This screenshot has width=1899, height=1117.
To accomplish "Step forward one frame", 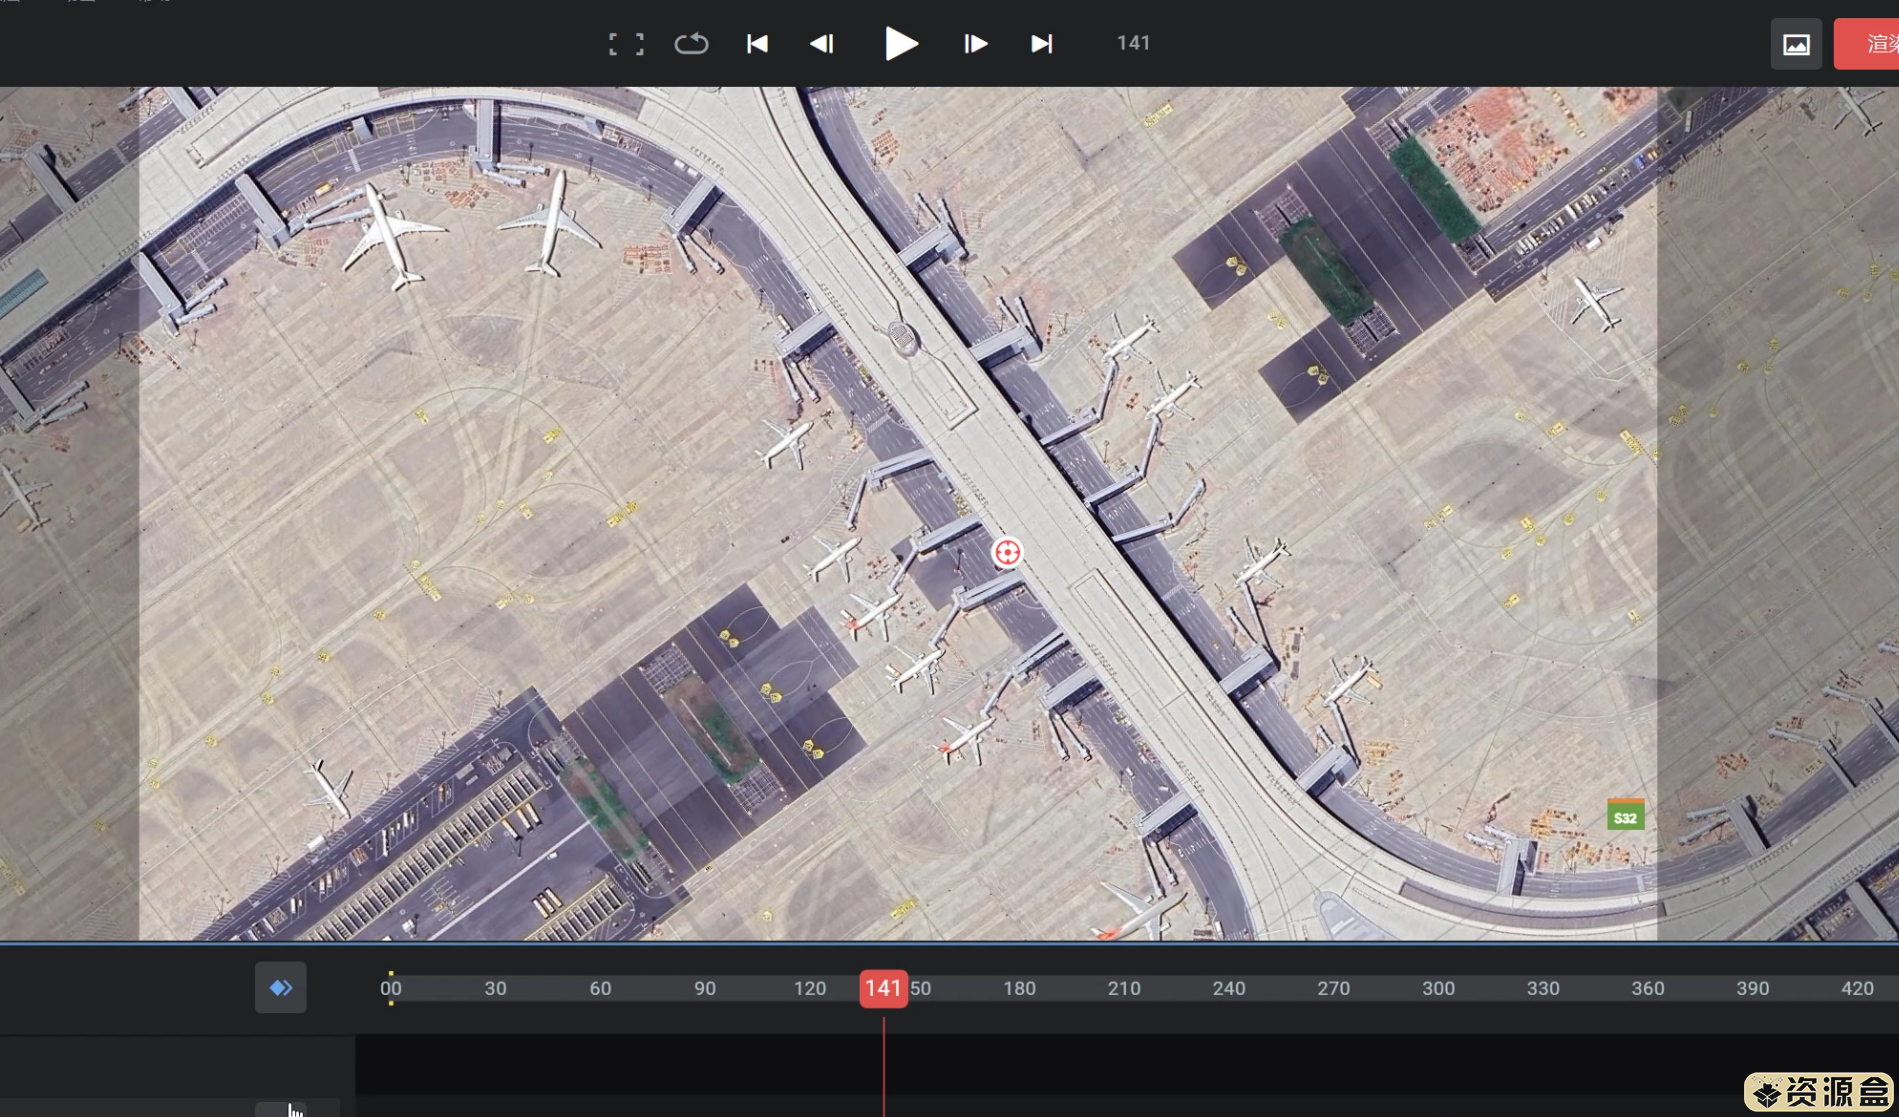I will pos(975,44).
